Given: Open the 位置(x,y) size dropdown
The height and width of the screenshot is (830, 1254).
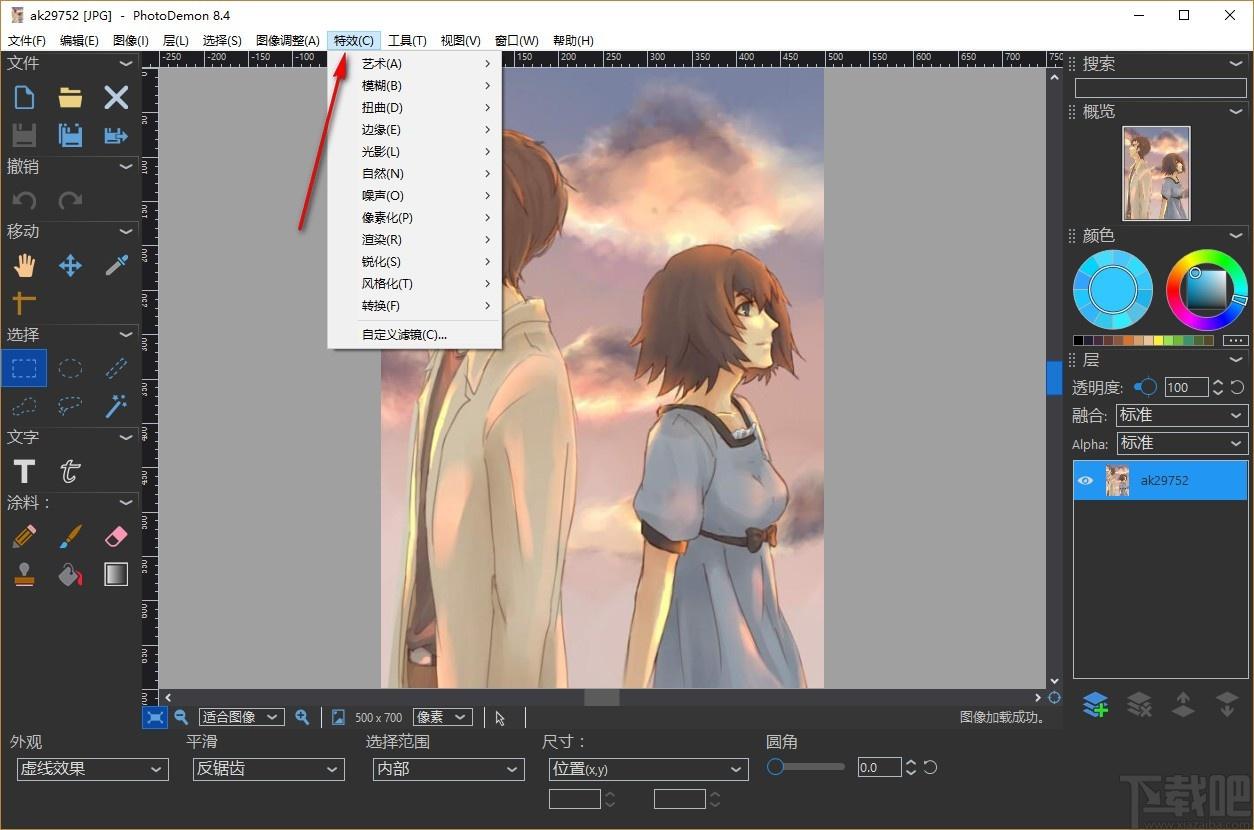Looking at the screenshot, I should click(649, 769).
